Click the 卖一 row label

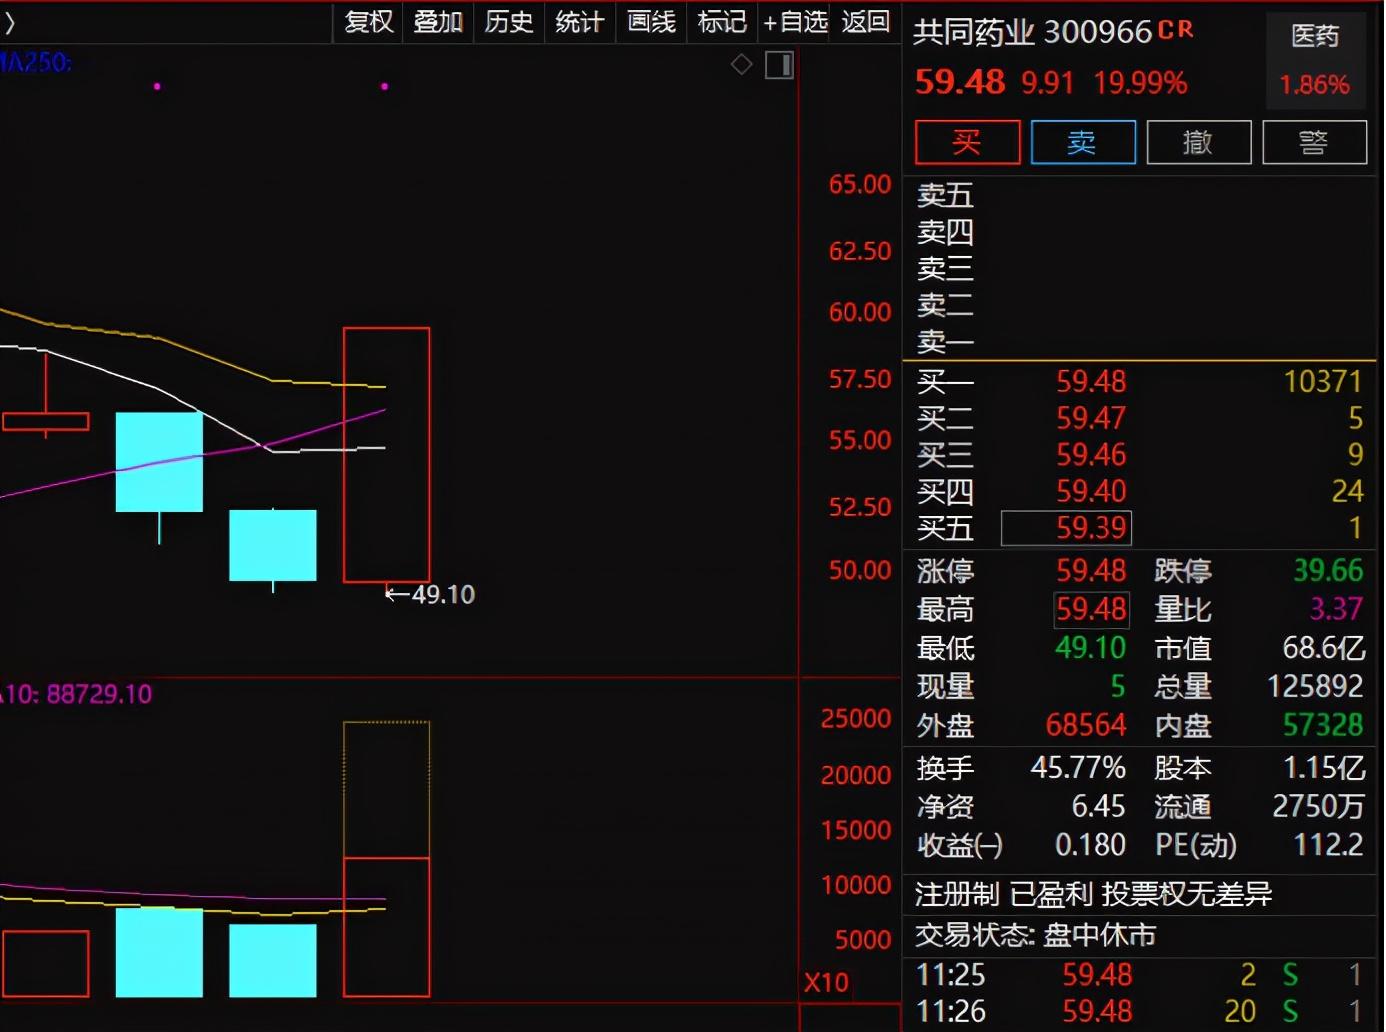pos(945,342)
